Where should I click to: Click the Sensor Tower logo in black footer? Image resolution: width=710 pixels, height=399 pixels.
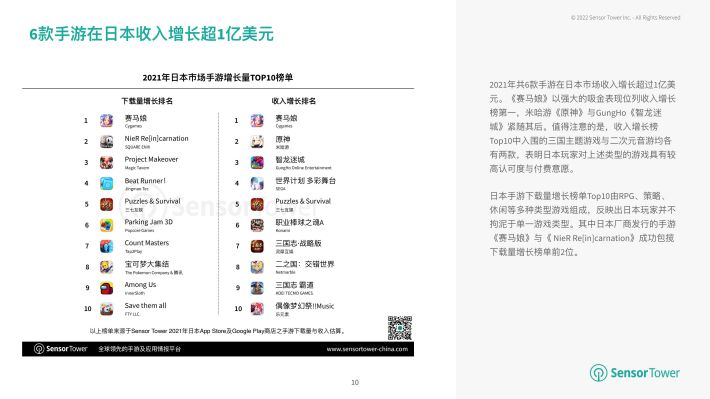(61, 349)
